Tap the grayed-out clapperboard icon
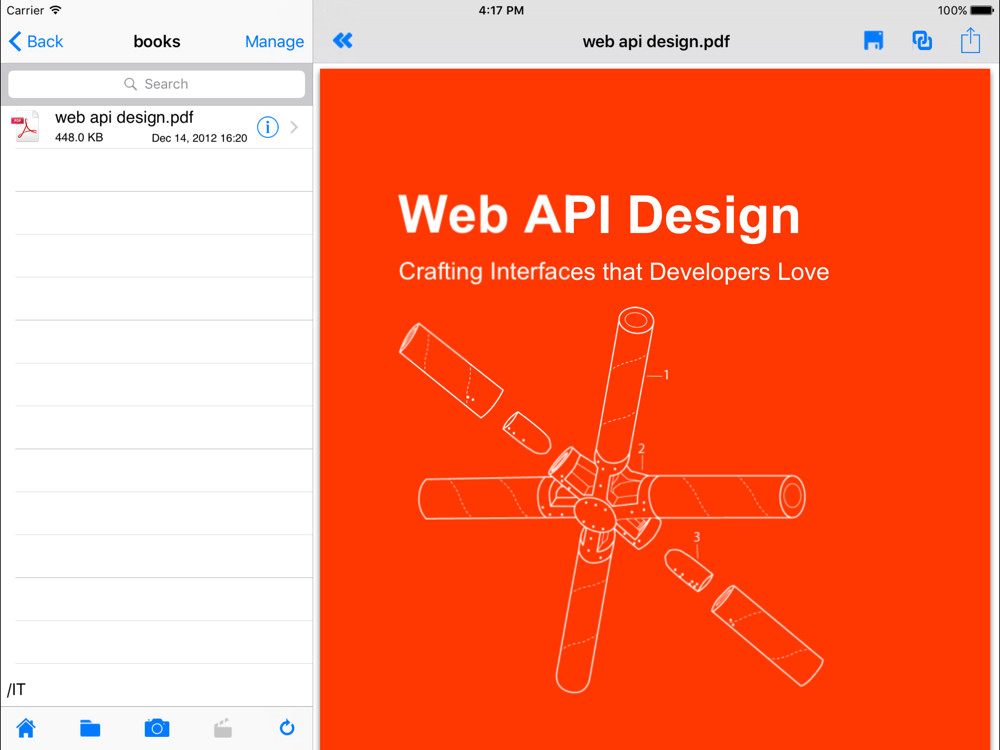1000x750 pixels. pos(223,728)
